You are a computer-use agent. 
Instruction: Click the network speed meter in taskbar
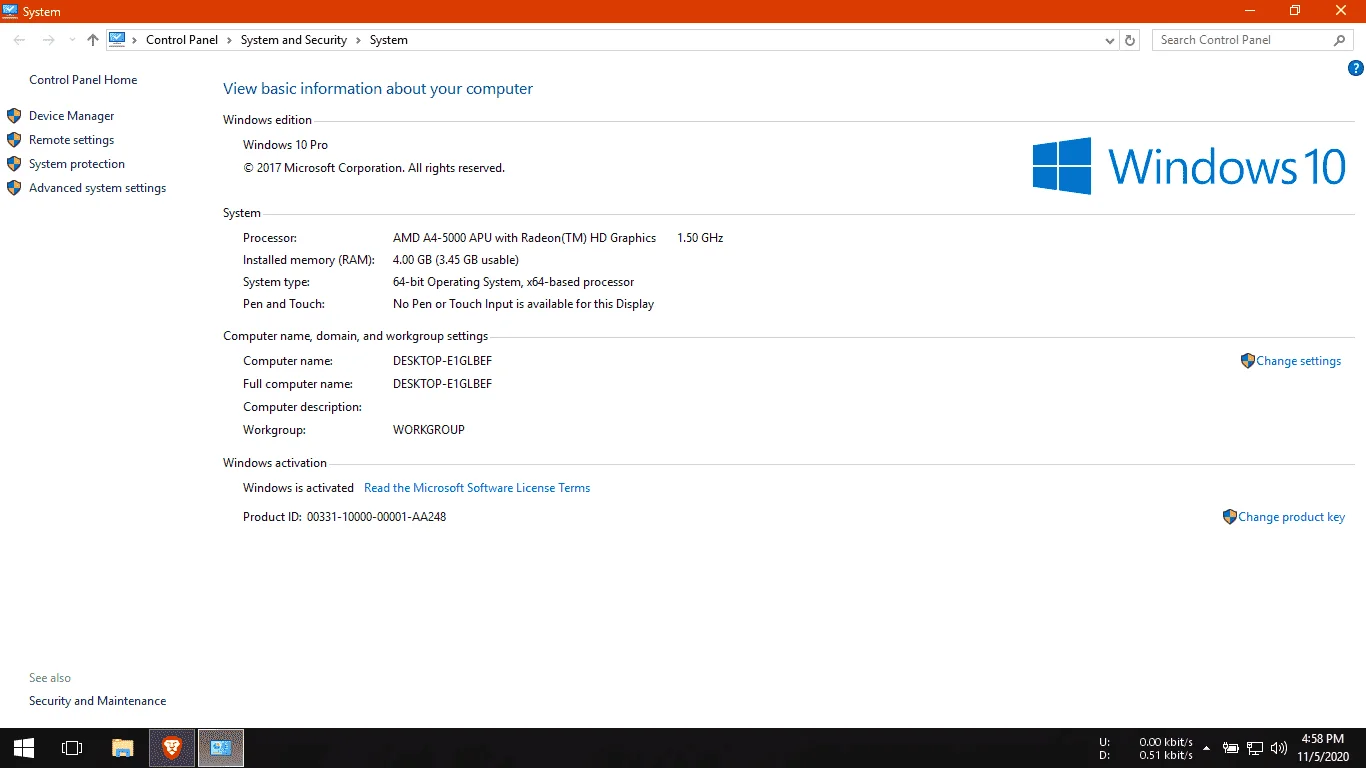point(1146,748)
